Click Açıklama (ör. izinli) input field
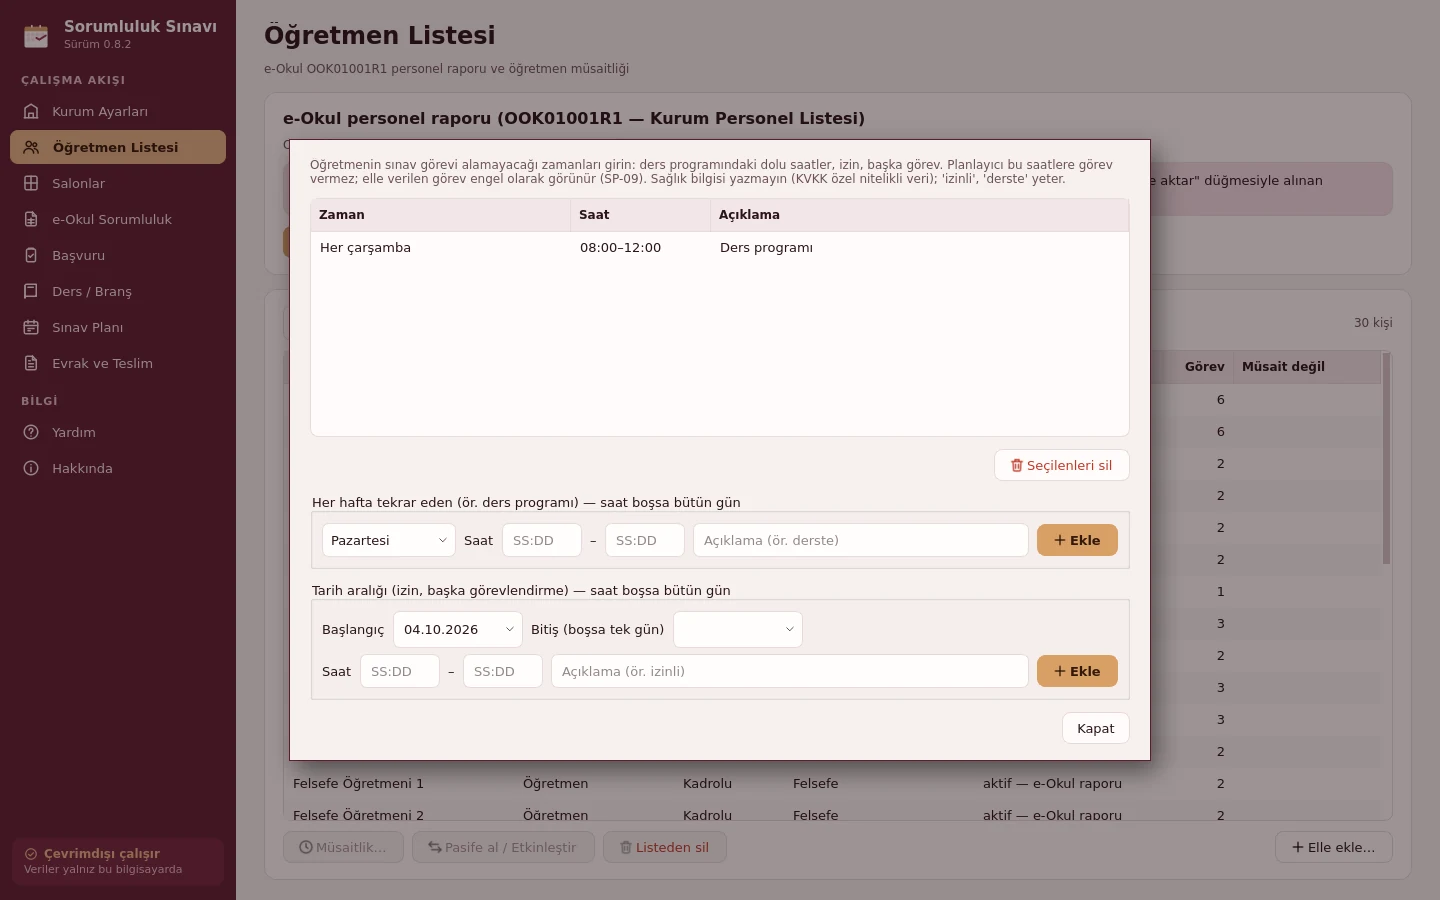 790,671
